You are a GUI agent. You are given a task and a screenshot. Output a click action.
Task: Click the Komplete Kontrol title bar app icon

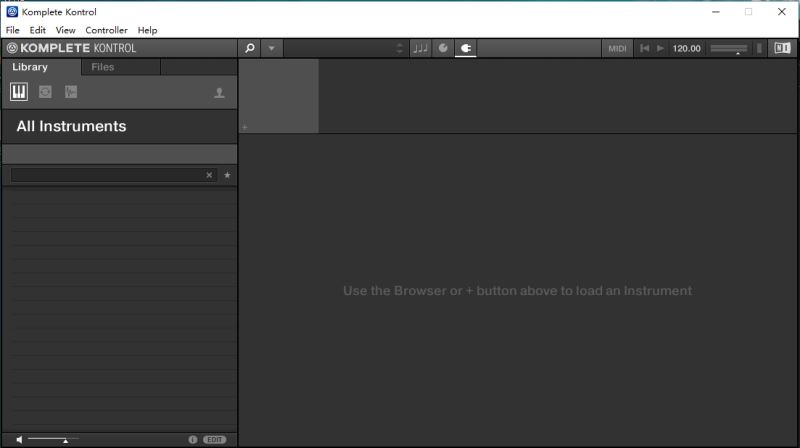(x=12, y=11)
